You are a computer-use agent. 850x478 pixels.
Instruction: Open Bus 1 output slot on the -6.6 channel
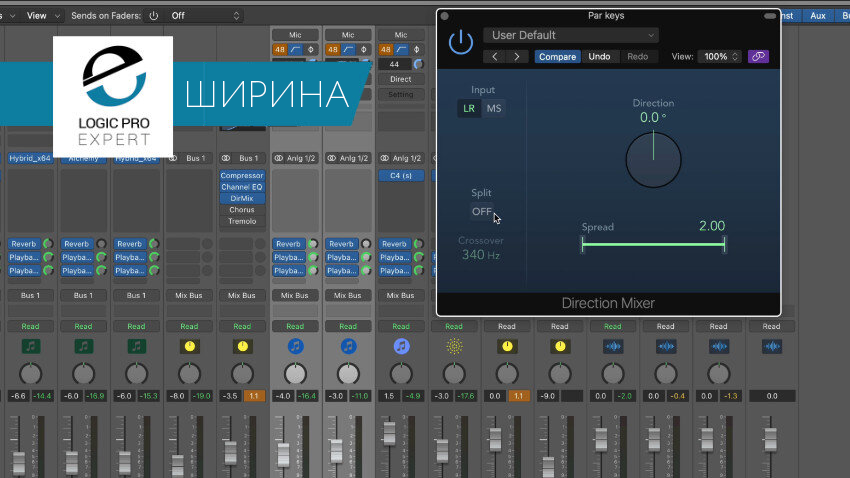[30, 295]
